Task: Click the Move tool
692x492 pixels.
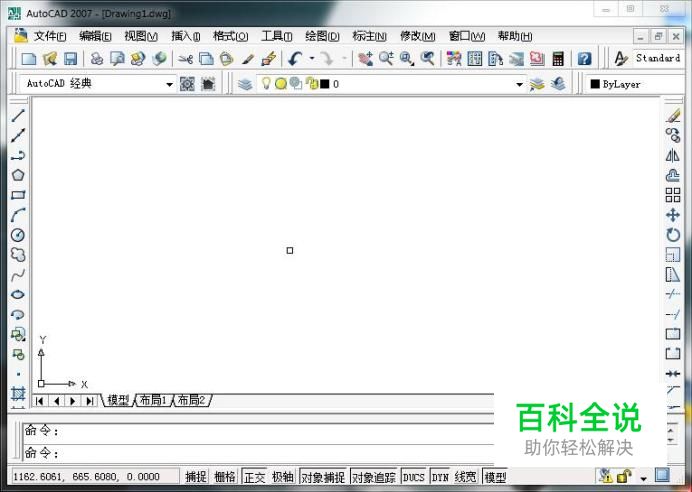Action: [673, 215]
